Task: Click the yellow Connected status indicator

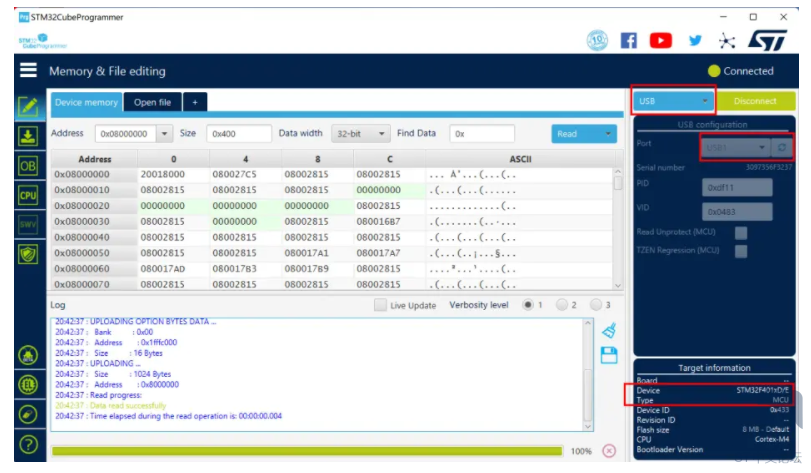Action: (714, 71)
